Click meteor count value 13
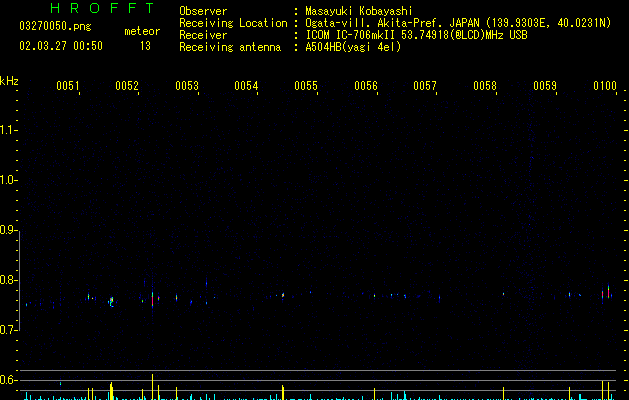Image resolution: width=629 pixels, height=400 pixels. click(x=145, y=46)
